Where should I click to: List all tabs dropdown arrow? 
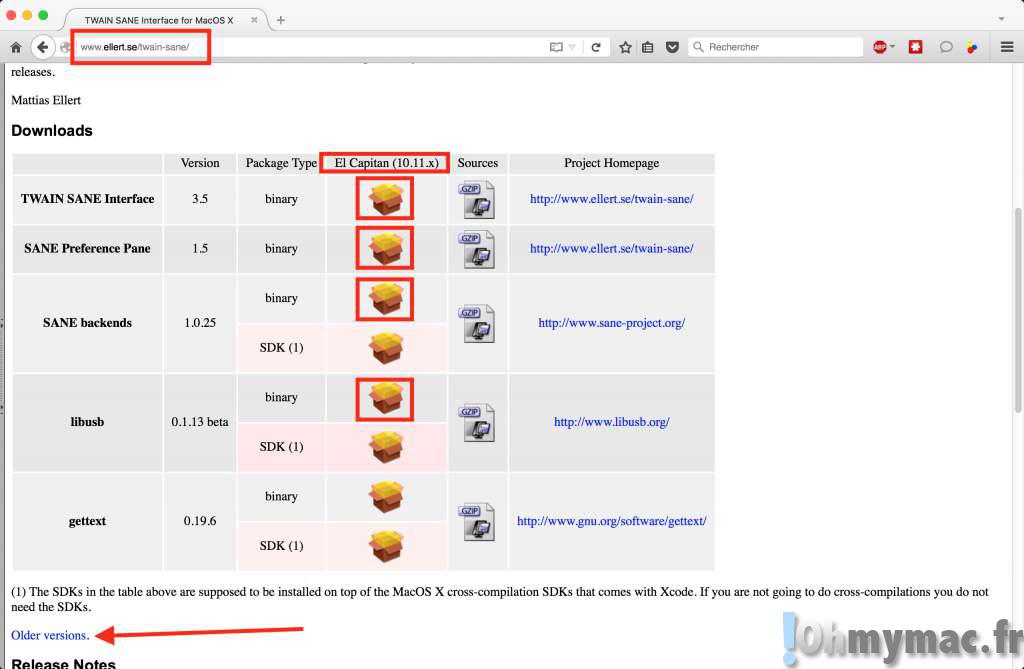[x=1002, y=19]
